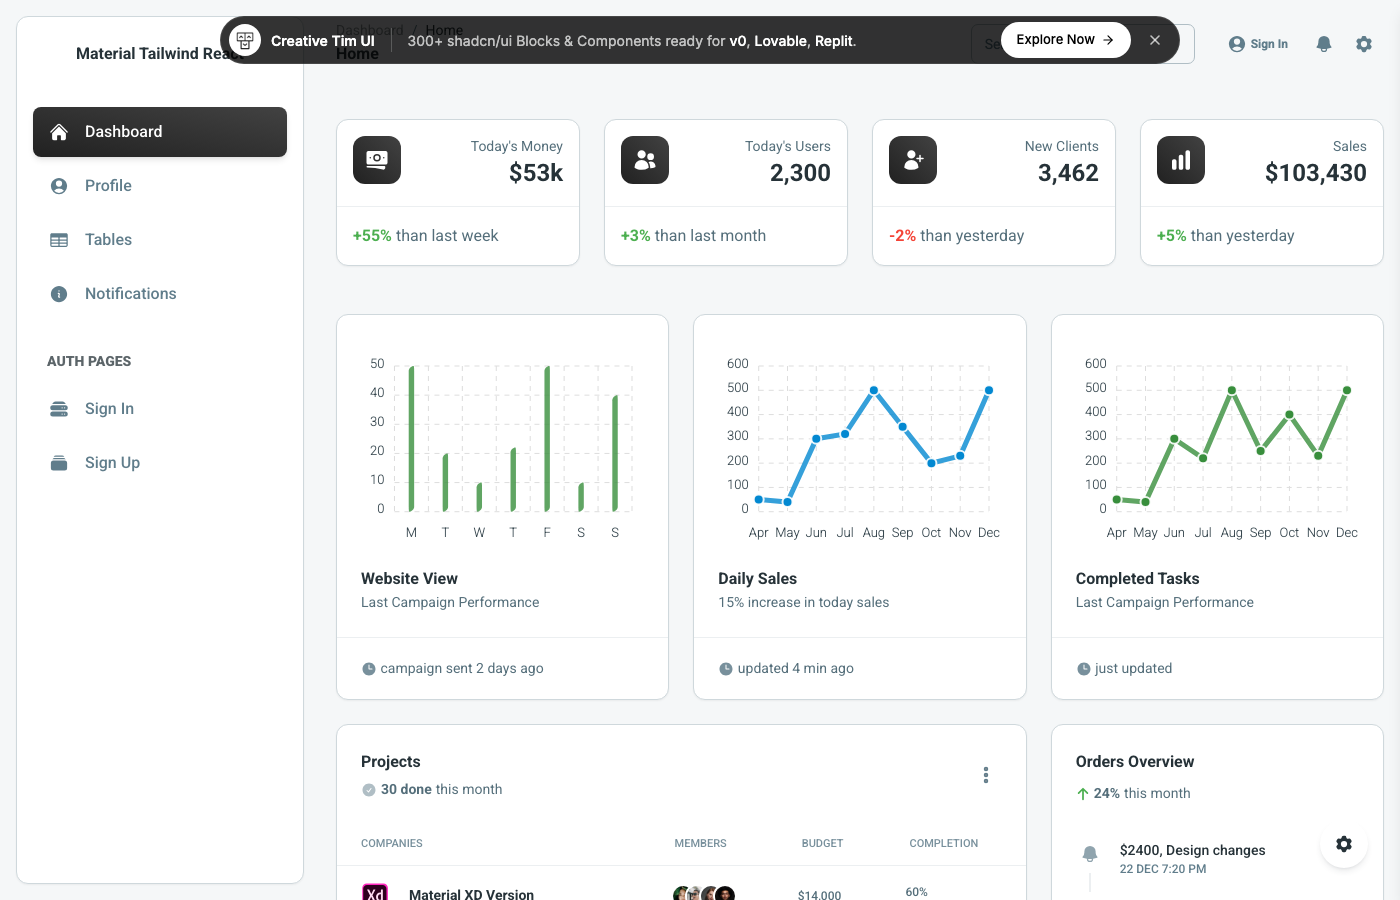The width and height of the screenshot is (1400, 900).
Task: Open the Orders Overview gear button
Action: coord(1344,844)
